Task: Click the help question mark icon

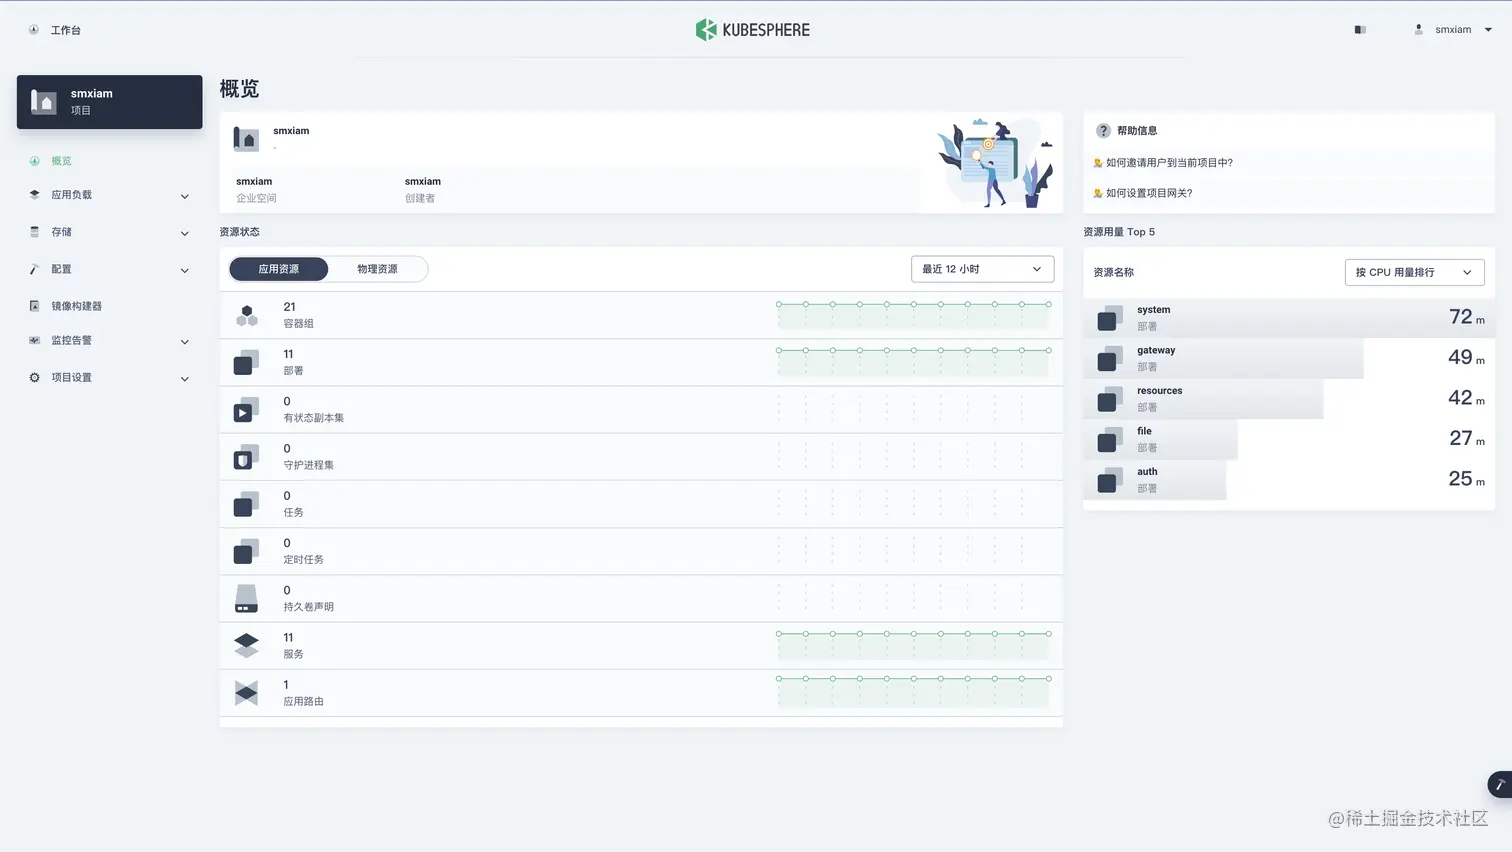Action: coord(1103,131)
